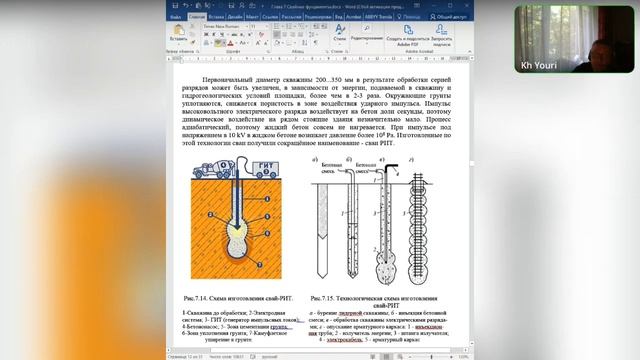Viewport: 640px width, 360px height.
Task: Click the language indicator in status bar
Action: [269, 357]
